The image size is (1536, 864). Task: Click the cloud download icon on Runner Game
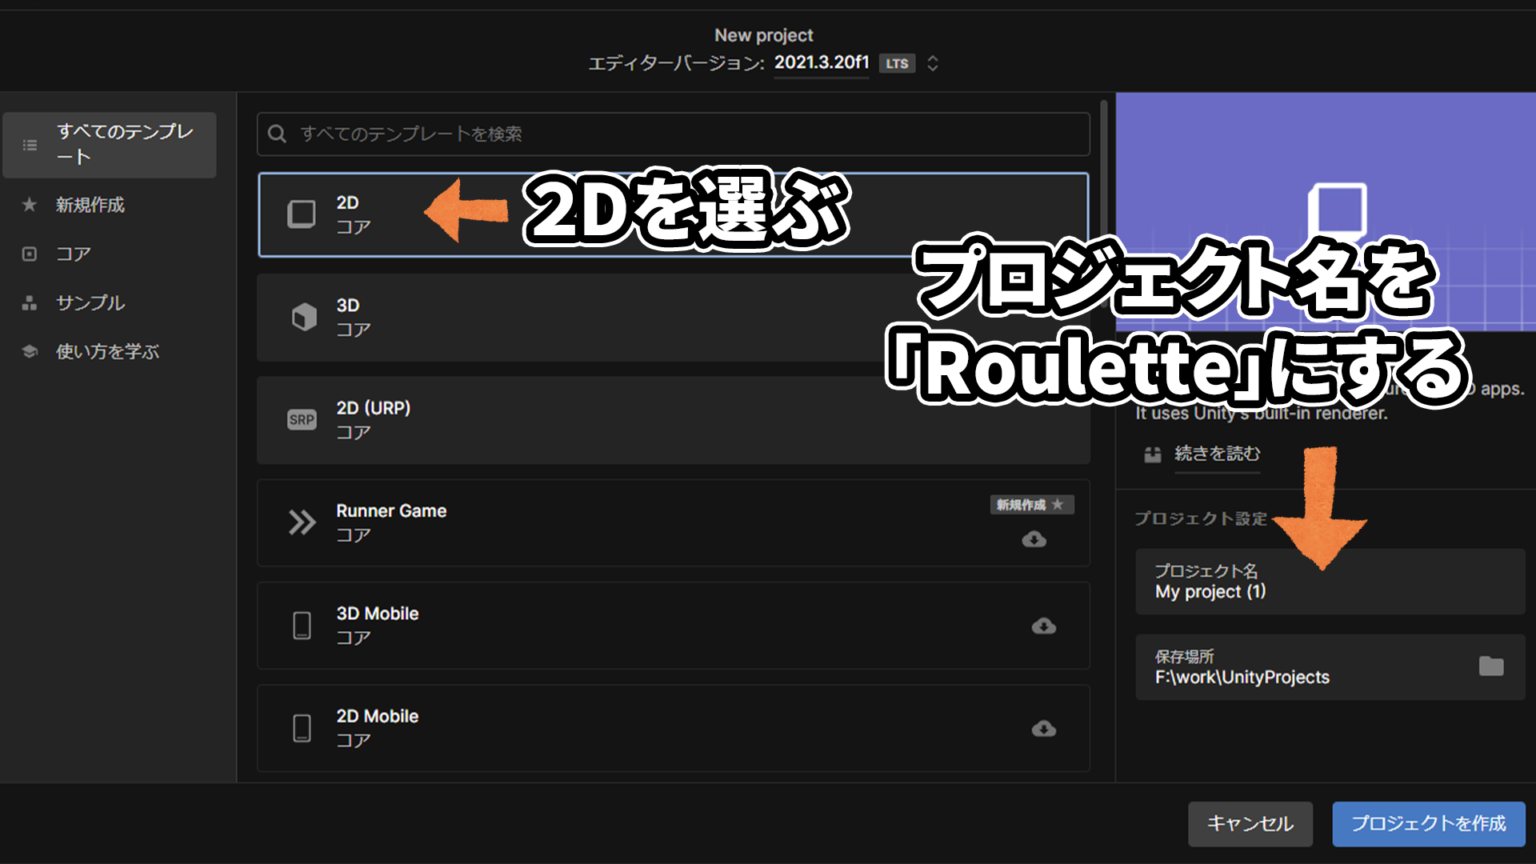1035,540
